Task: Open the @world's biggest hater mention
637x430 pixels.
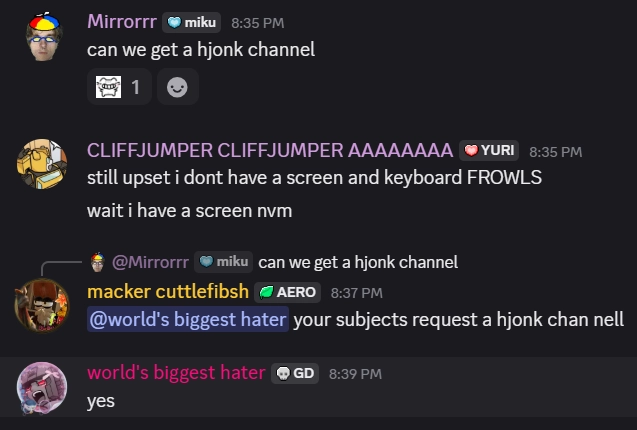Action: pyautogui.click(x=188, y=319)
